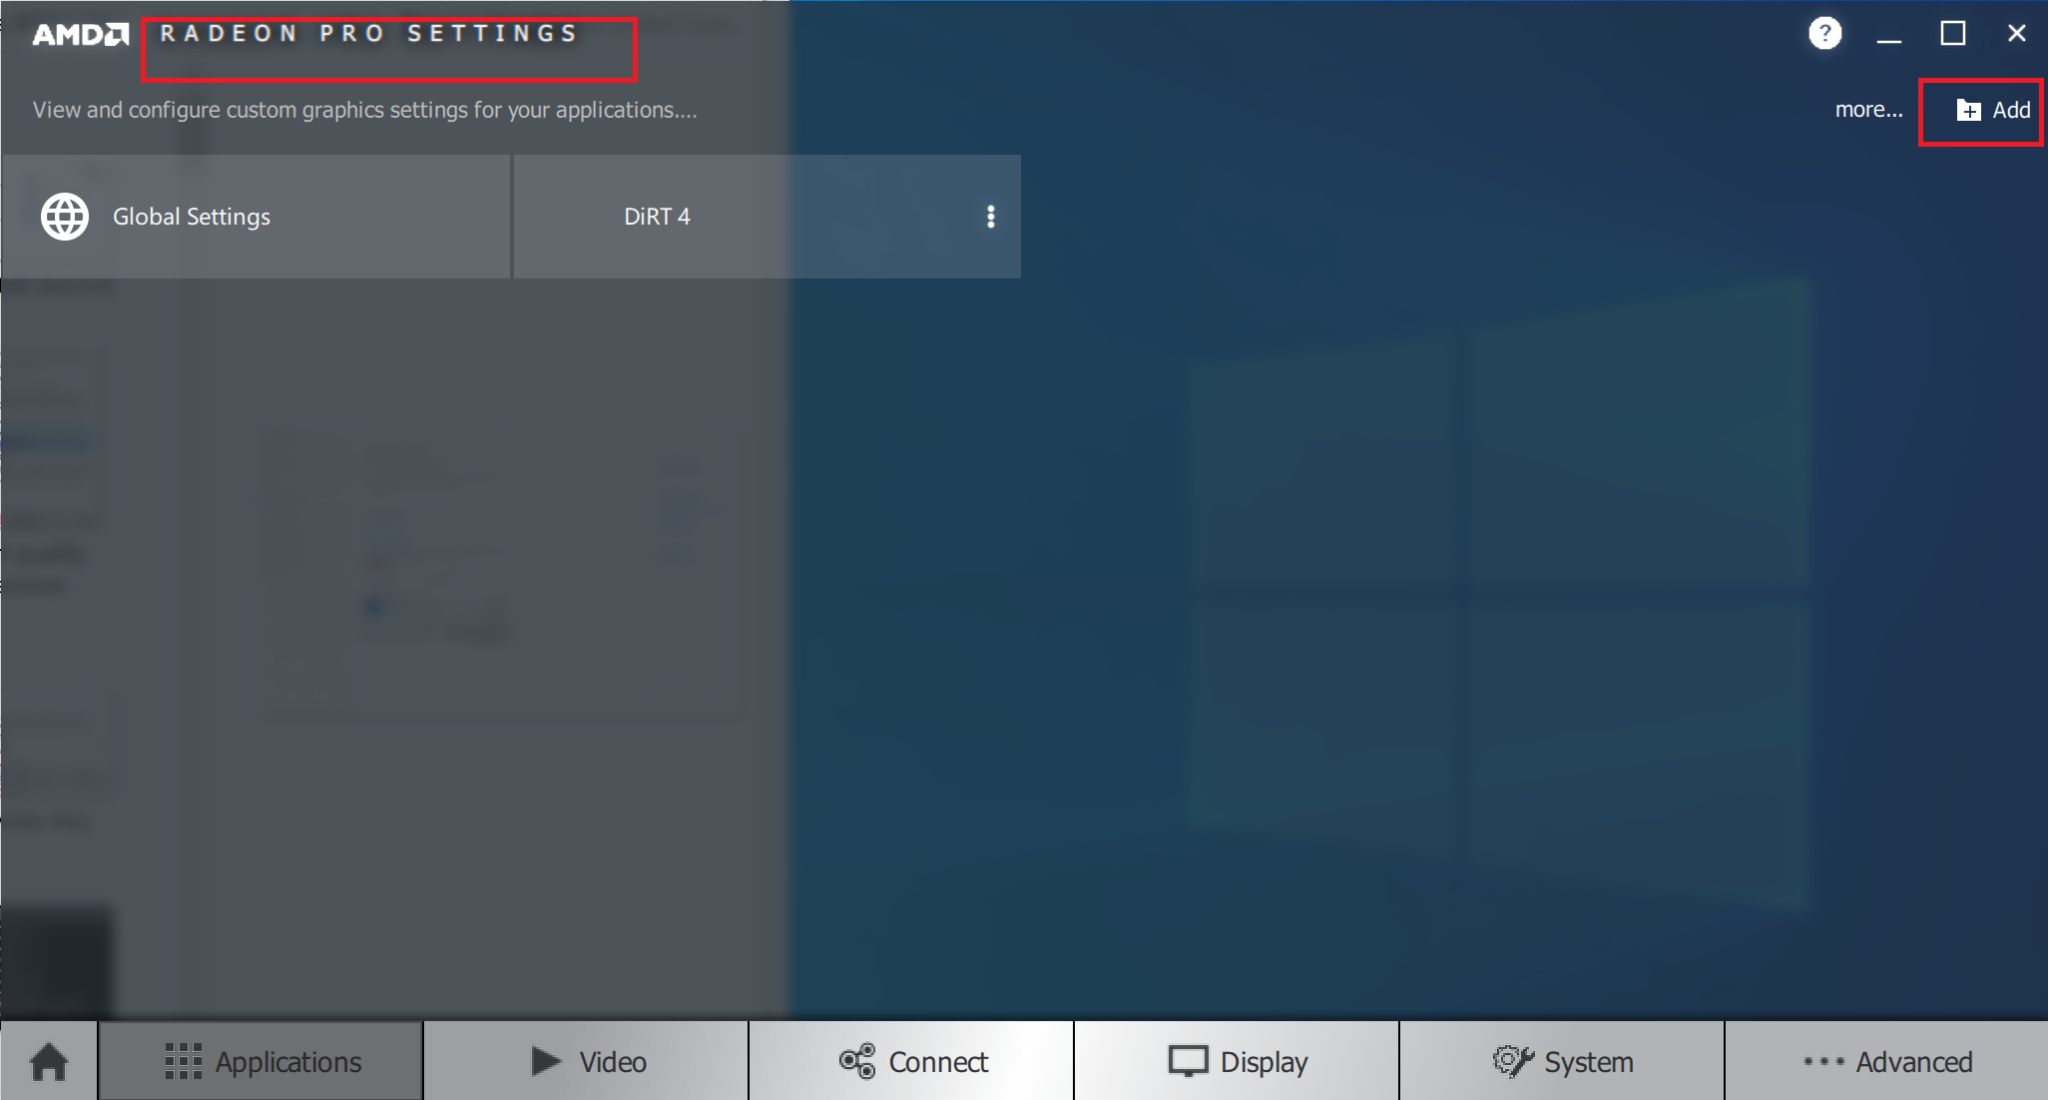Switch to the Applications tab

(x=260, y=1063)
